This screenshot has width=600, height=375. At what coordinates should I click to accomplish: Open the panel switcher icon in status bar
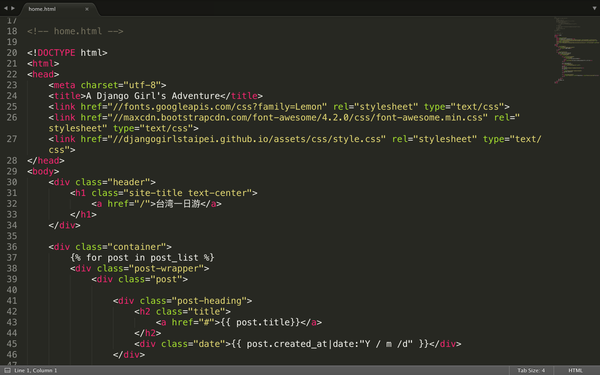pos(7,370)
